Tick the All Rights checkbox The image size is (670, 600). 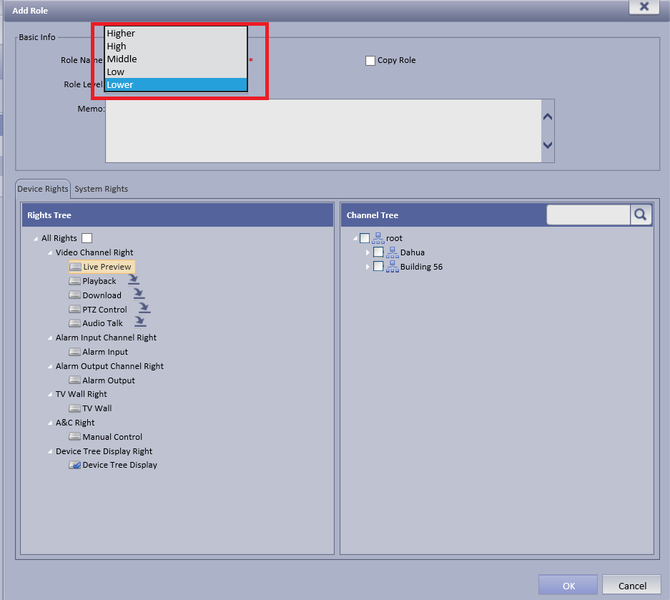[87, 238]
